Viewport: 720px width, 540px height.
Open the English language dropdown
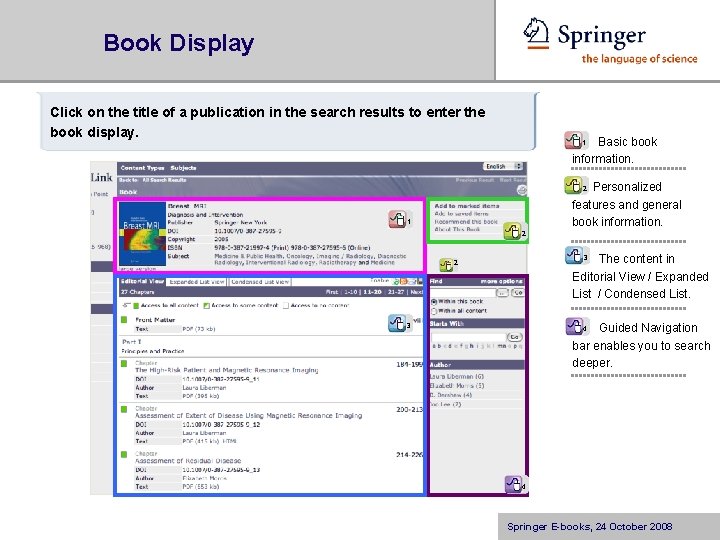tap(503, 166)
